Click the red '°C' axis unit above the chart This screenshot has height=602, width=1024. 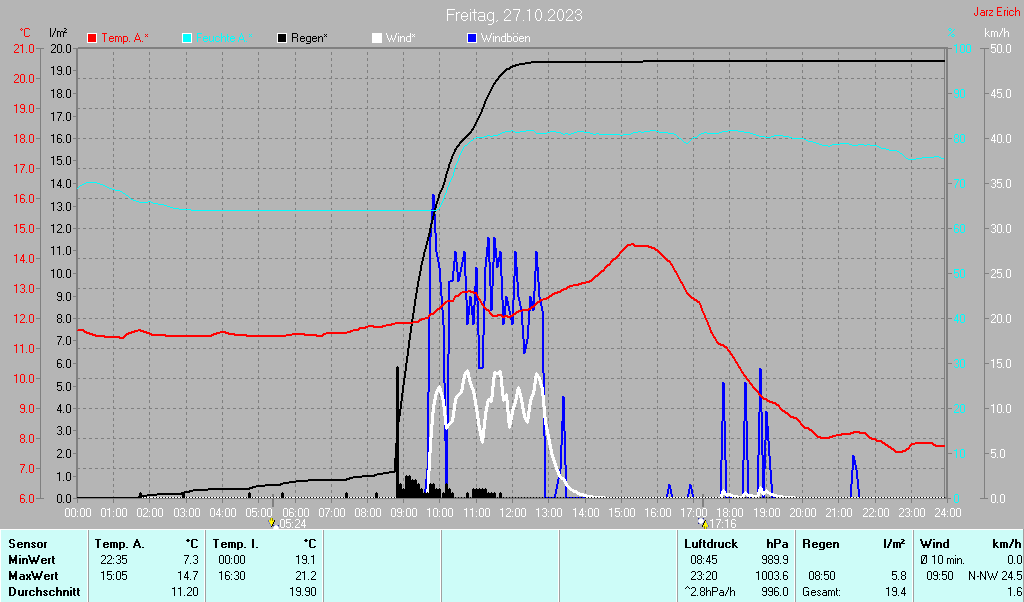(25, 33)
